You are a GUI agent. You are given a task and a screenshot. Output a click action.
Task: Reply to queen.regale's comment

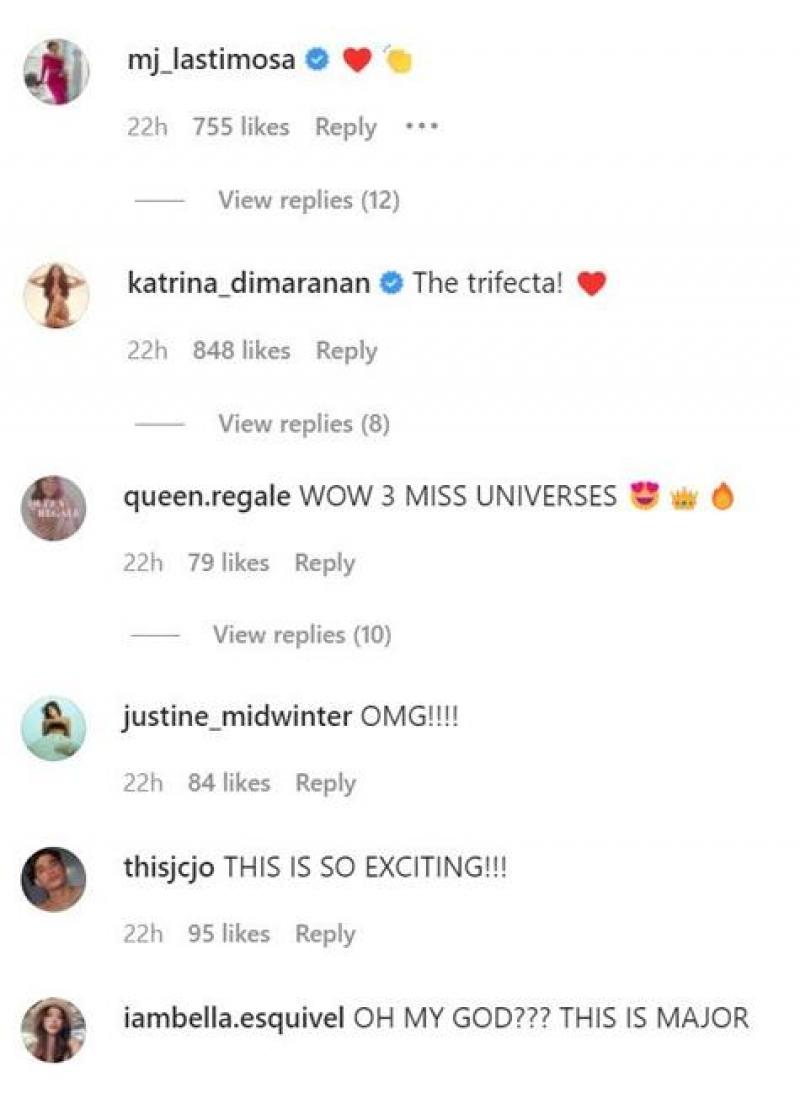point(325,563)
